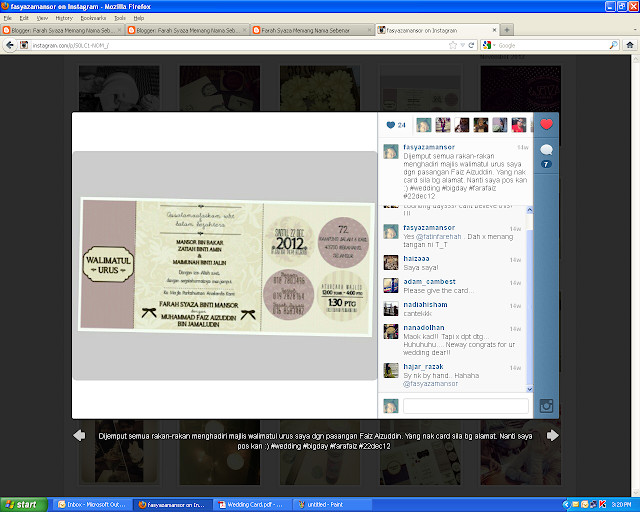The width and height of the screenshot is (640, 512).
Task: Click the Firefox back button
Action: click(x=10, y=45)
